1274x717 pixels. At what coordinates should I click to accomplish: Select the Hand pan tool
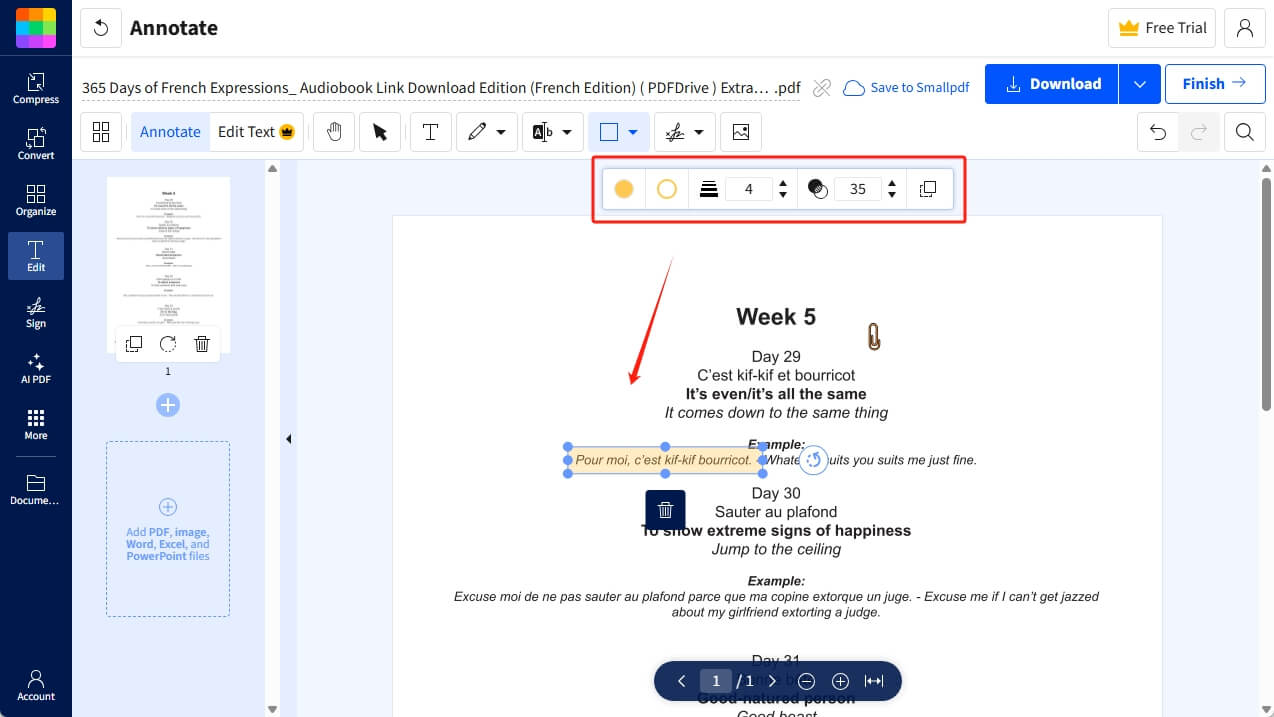[334, 131]
